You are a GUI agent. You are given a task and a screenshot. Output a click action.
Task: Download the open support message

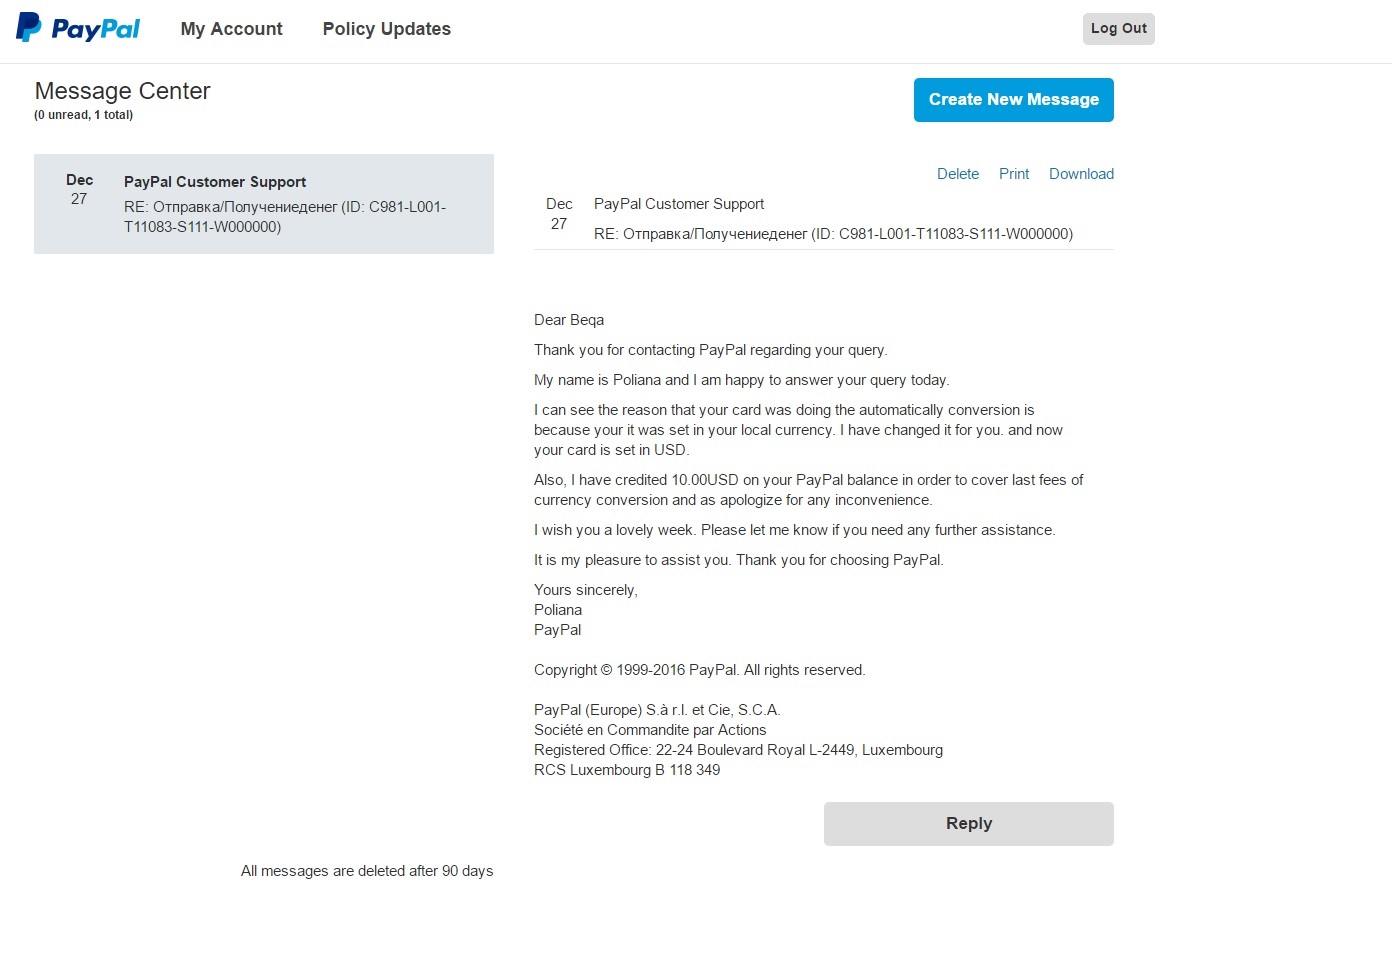1081,174
